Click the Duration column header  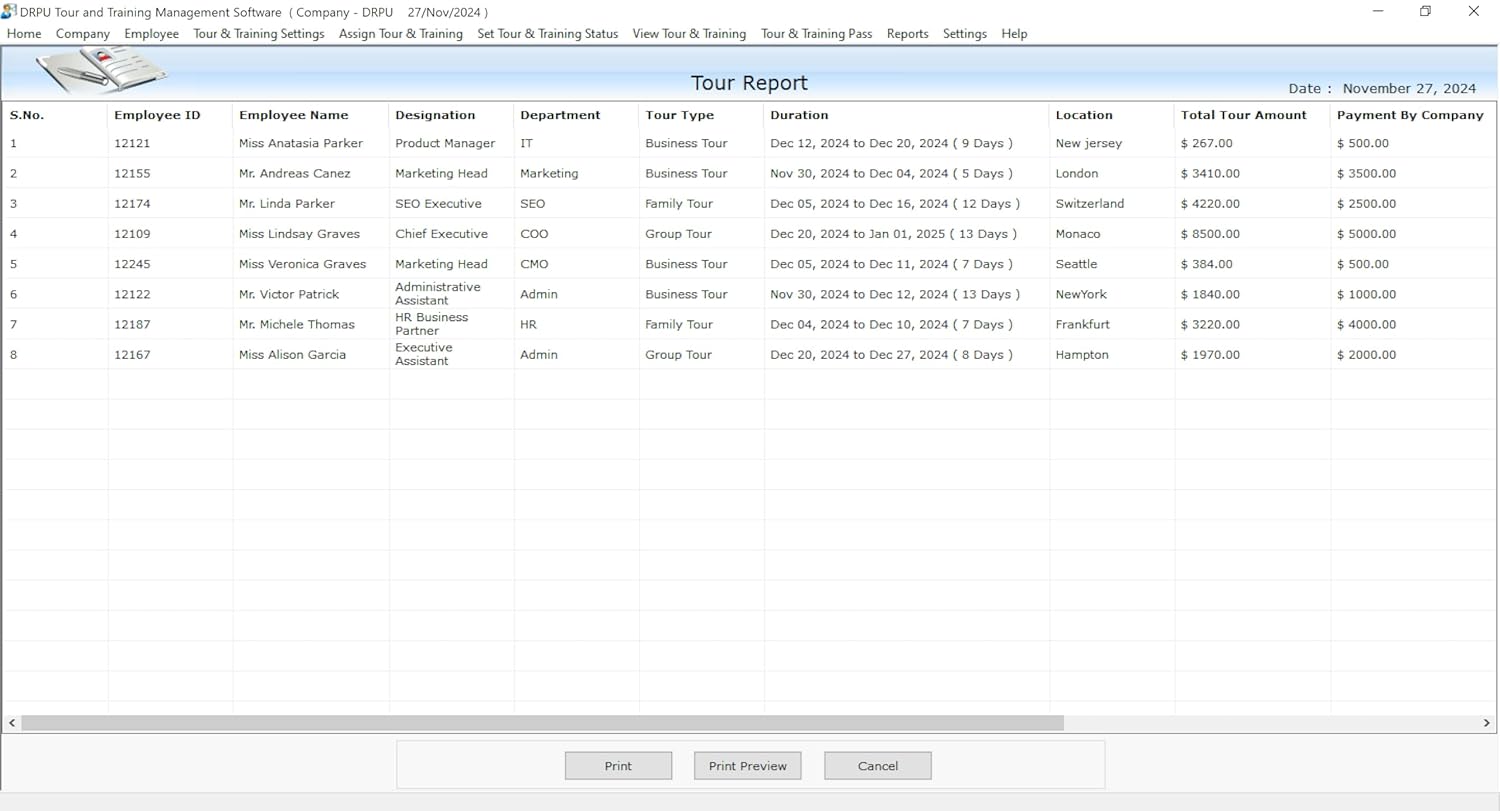coord(799,115)
